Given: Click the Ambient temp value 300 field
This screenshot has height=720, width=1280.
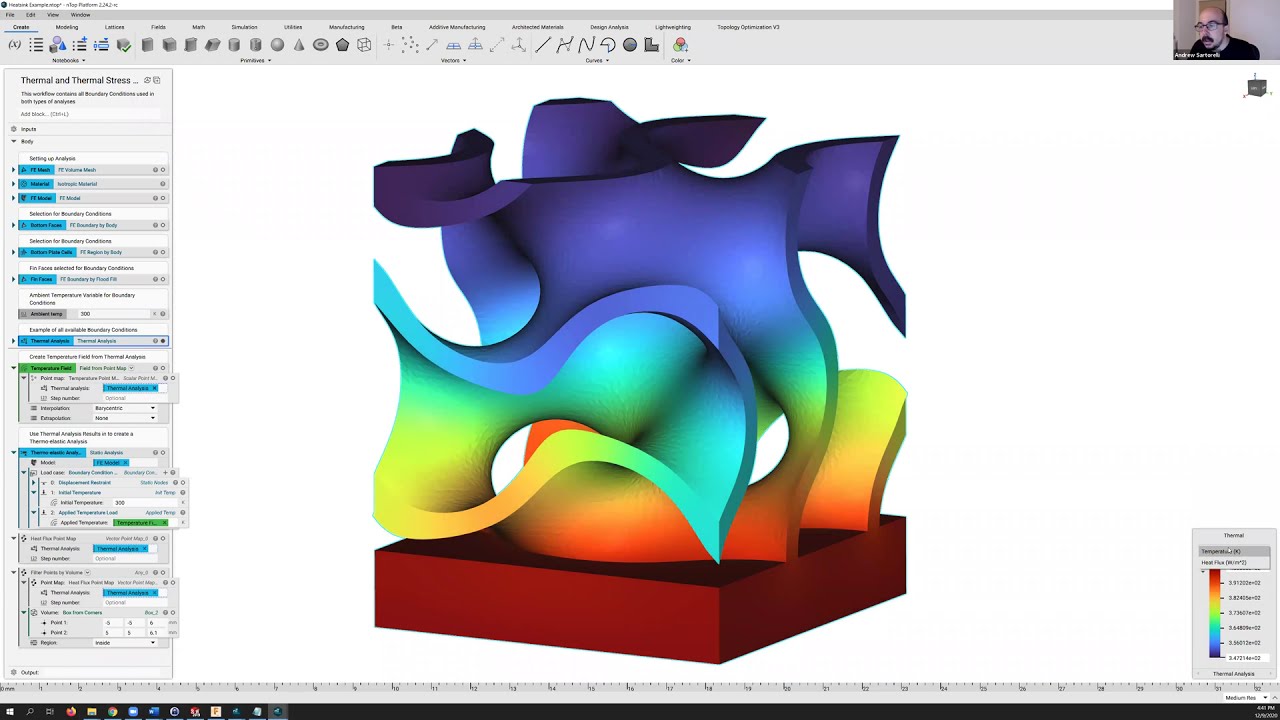Looking at the screenshot, I should point(112,314).
